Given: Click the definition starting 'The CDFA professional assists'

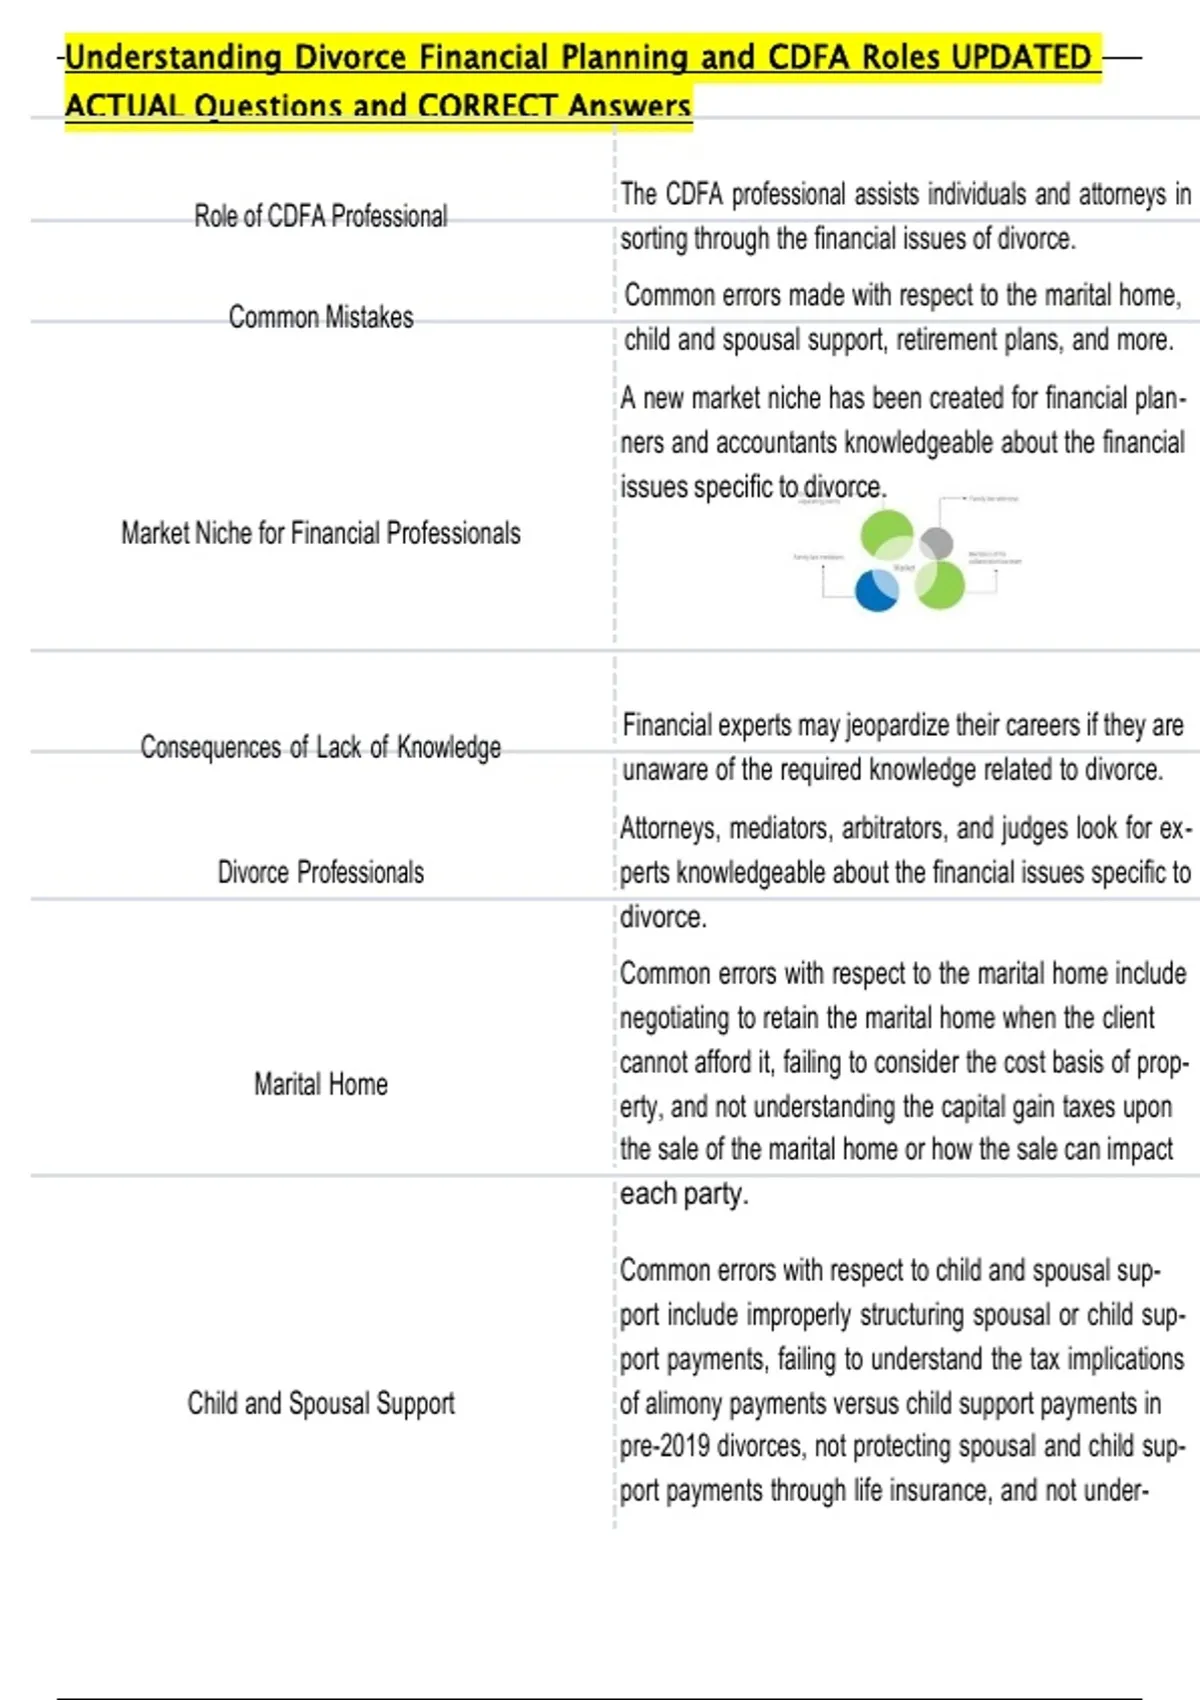Looking at the screenshot, I should (905, 216).
